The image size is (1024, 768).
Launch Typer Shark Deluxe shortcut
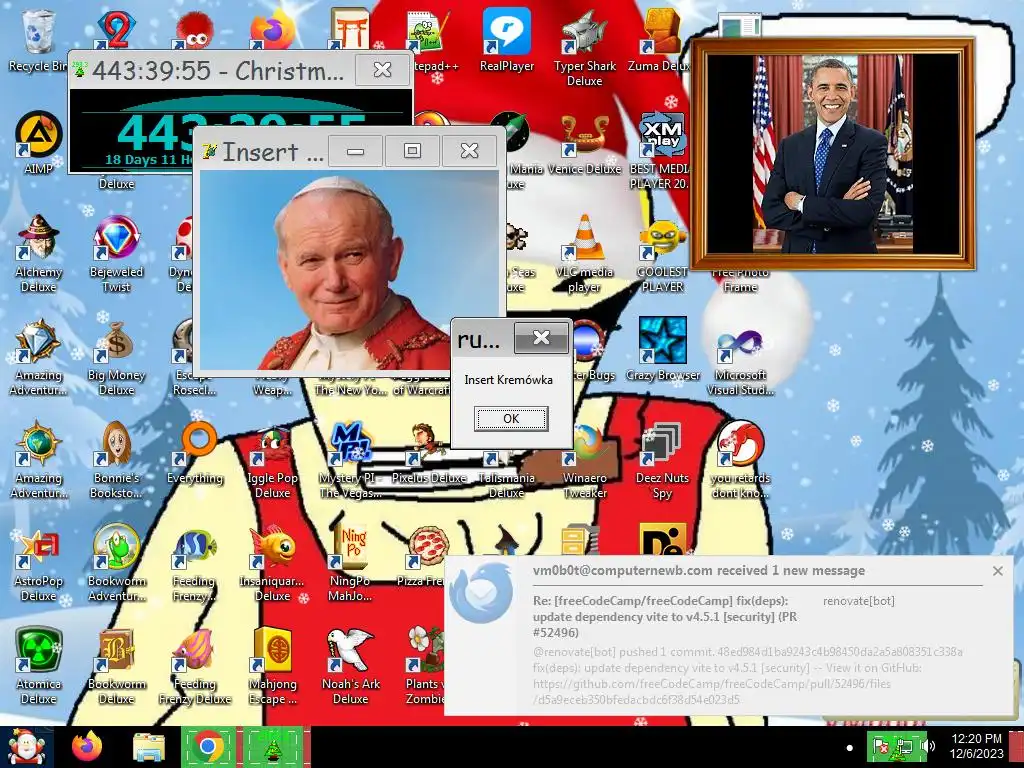pos(584,47)
